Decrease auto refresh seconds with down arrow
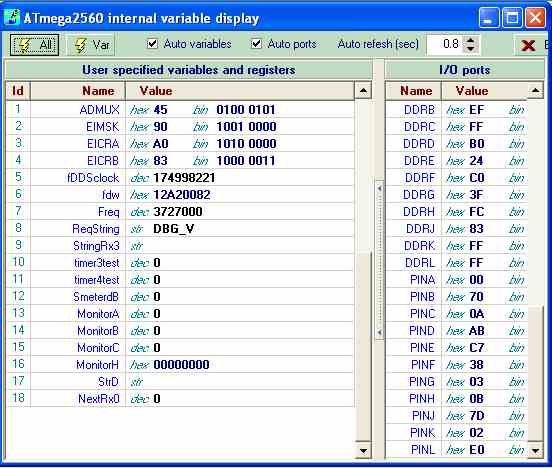Image resolution: width=552 pixels, height=468 pixels. tap(470, 49)
